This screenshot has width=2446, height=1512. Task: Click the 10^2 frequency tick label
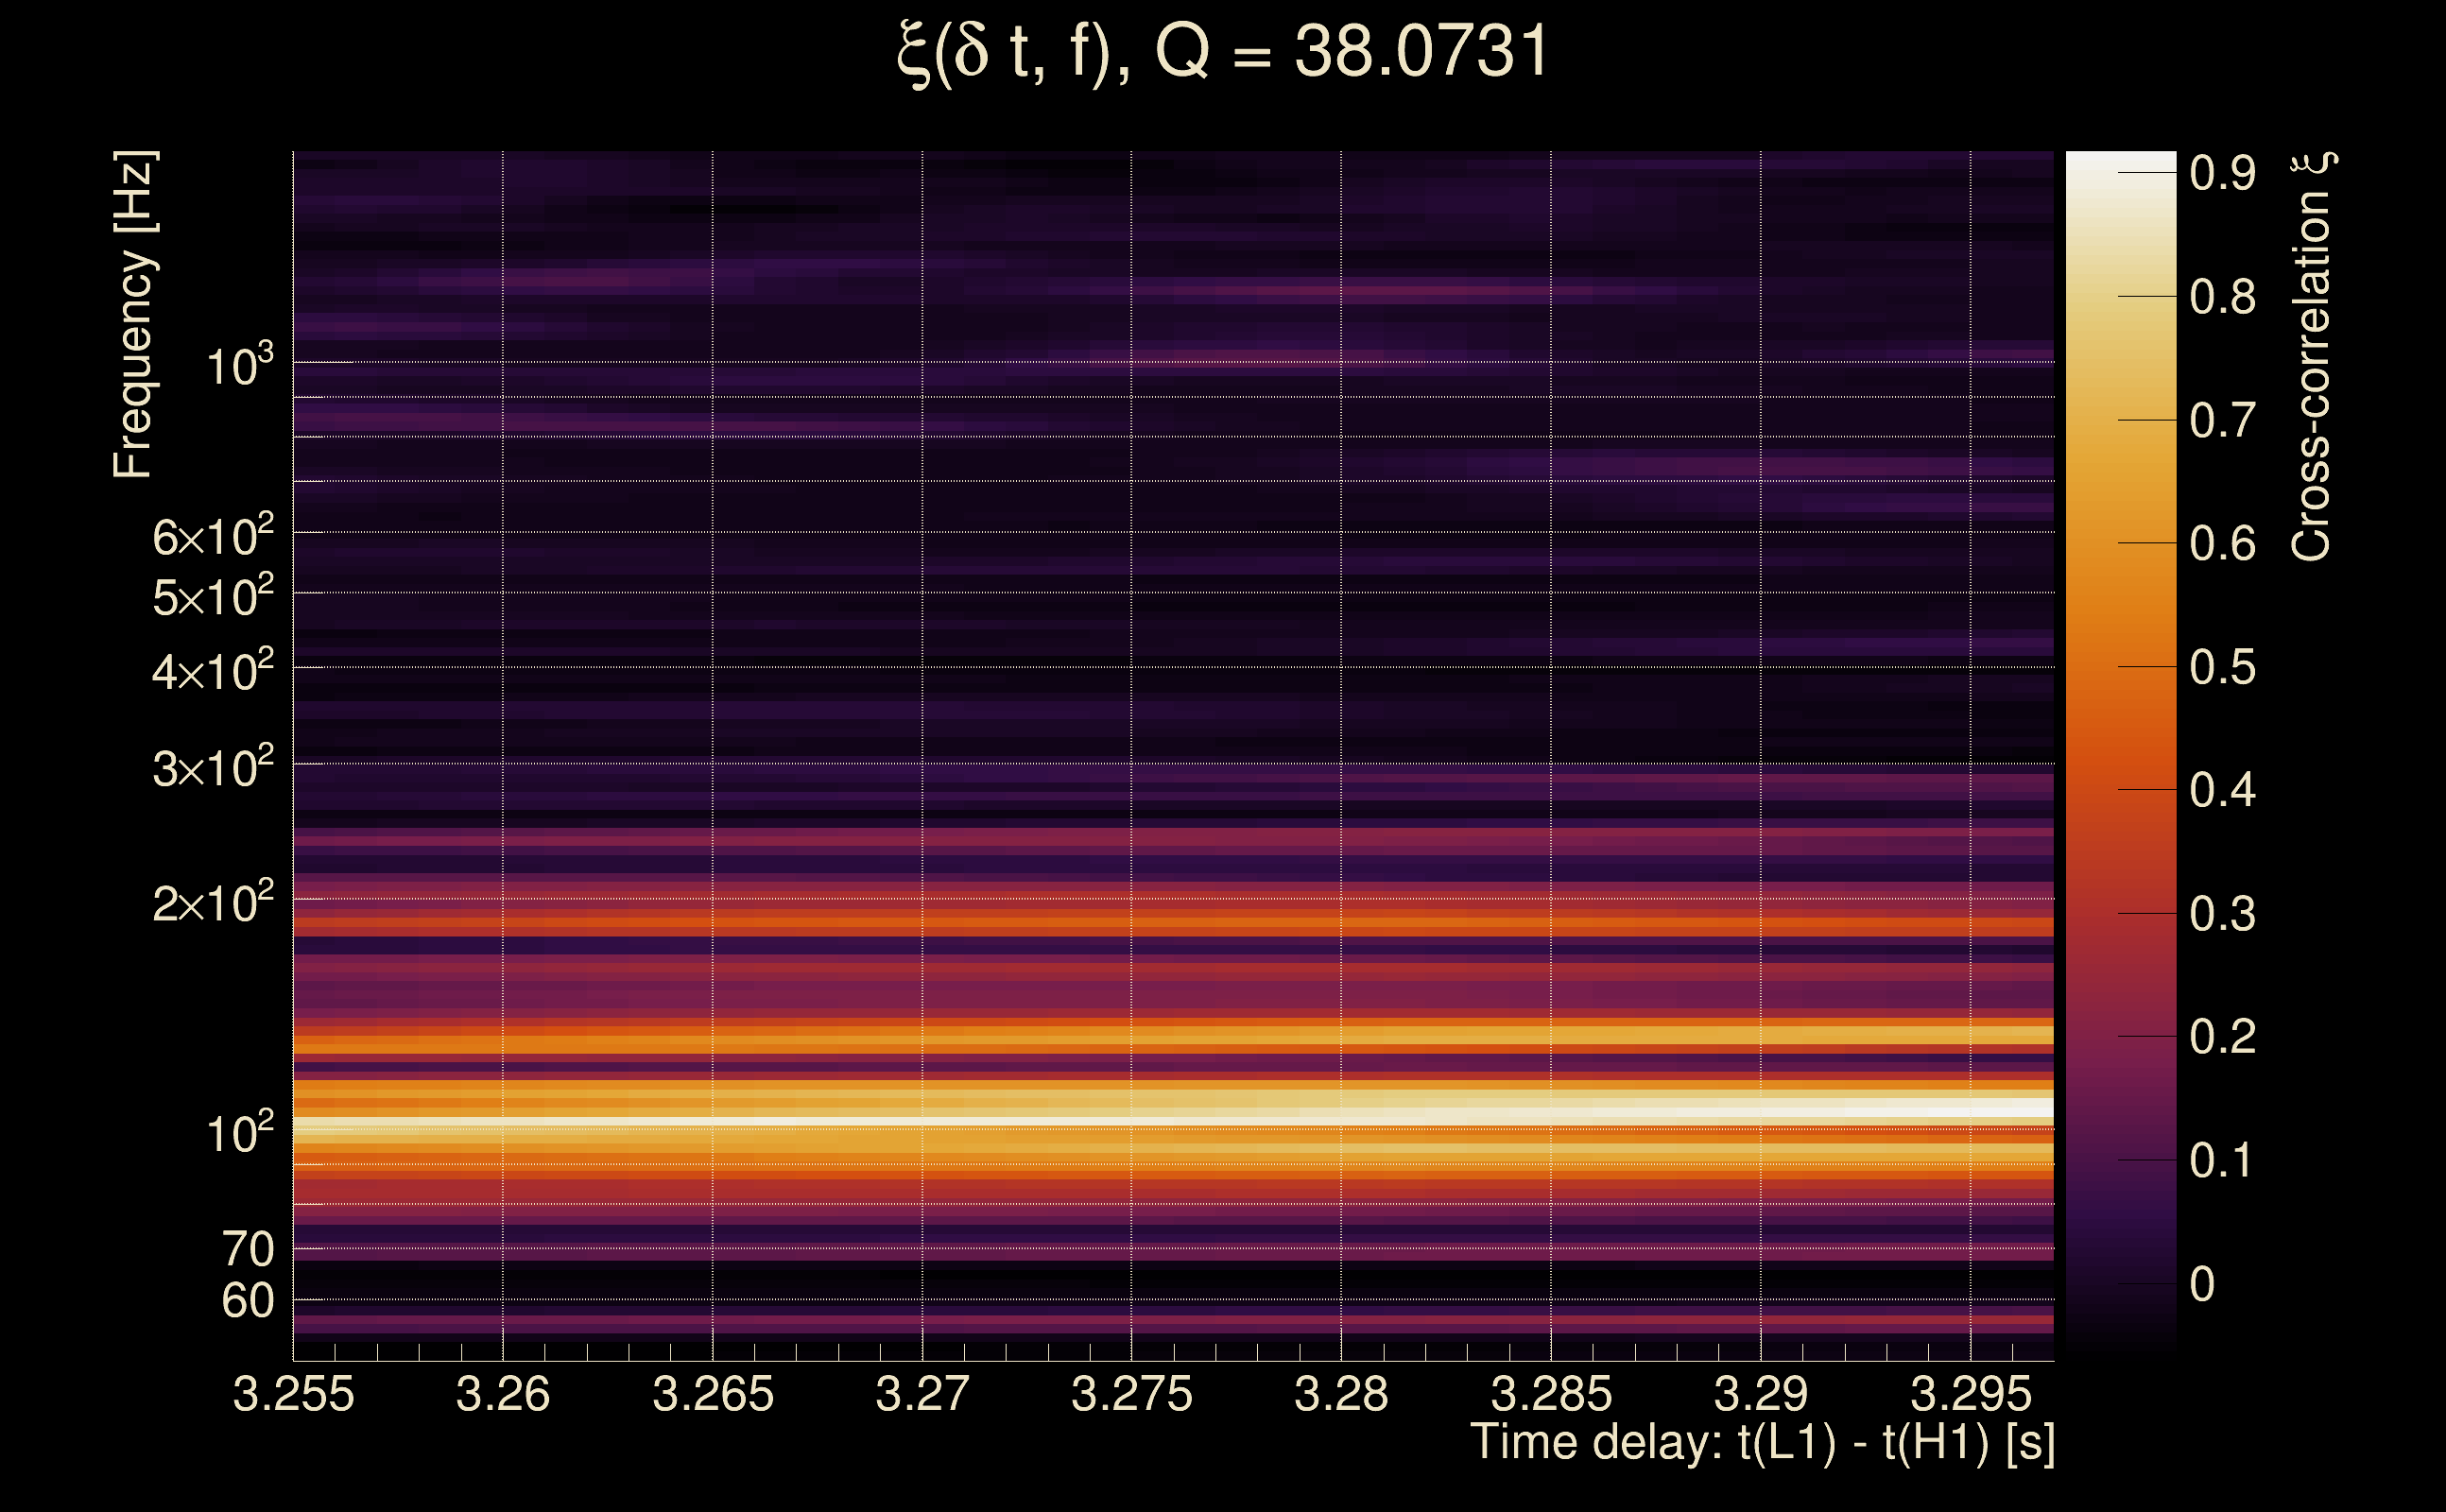click(239, 1134)
